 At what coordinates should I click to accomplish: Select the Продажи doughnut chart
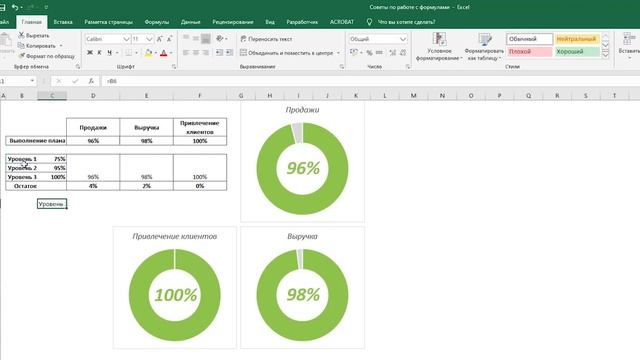(302, 162)
